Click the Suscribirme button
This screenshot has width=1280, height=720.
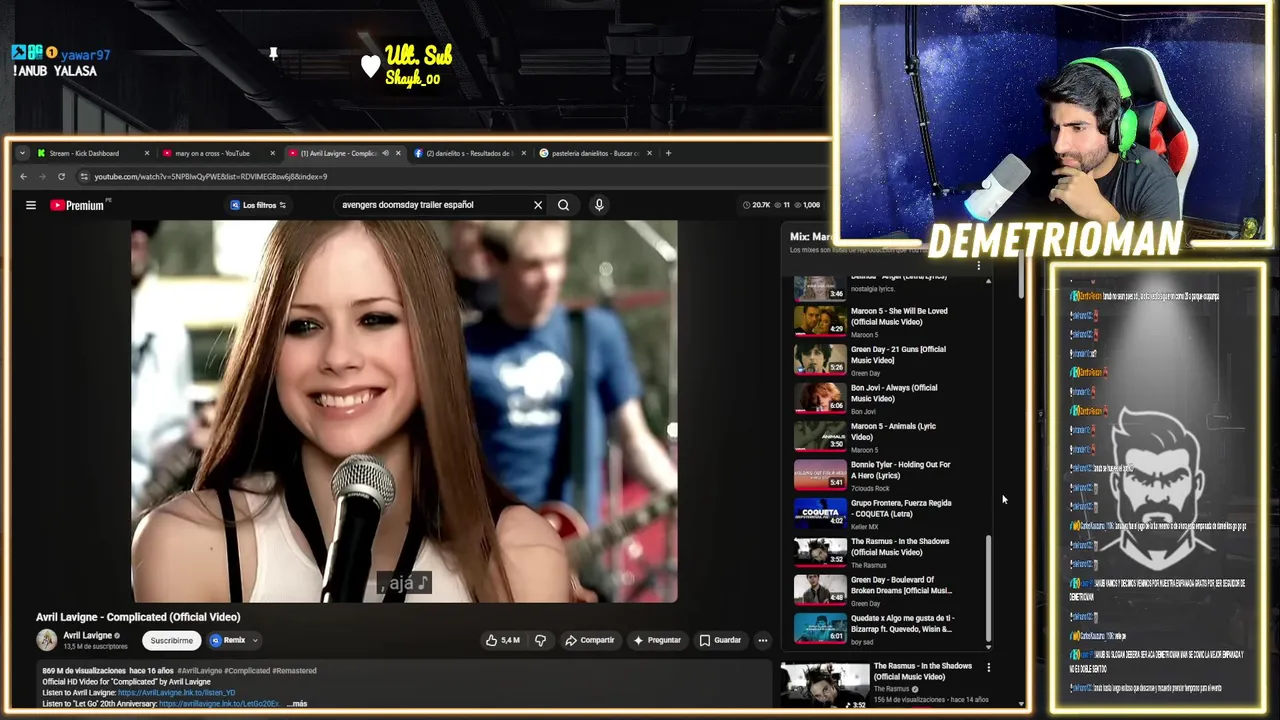click(172, 640)
